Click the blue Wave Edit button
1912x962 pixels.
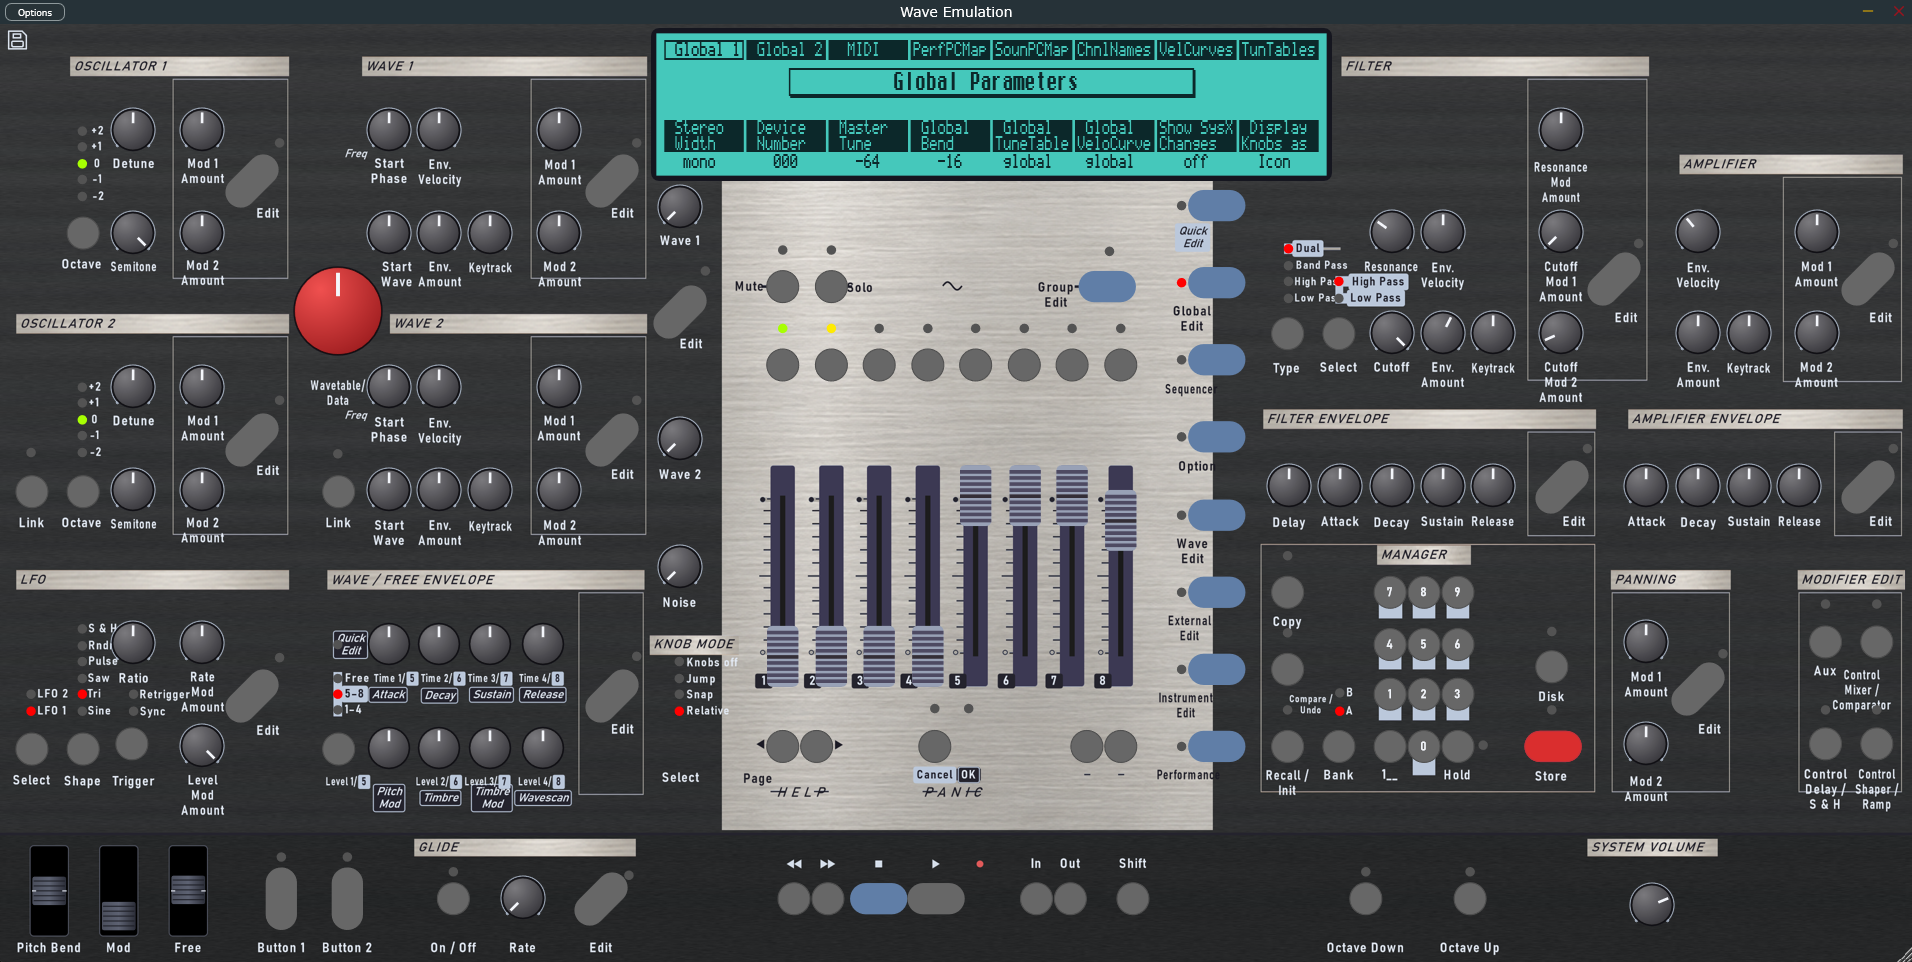(x=1216, y=514)
